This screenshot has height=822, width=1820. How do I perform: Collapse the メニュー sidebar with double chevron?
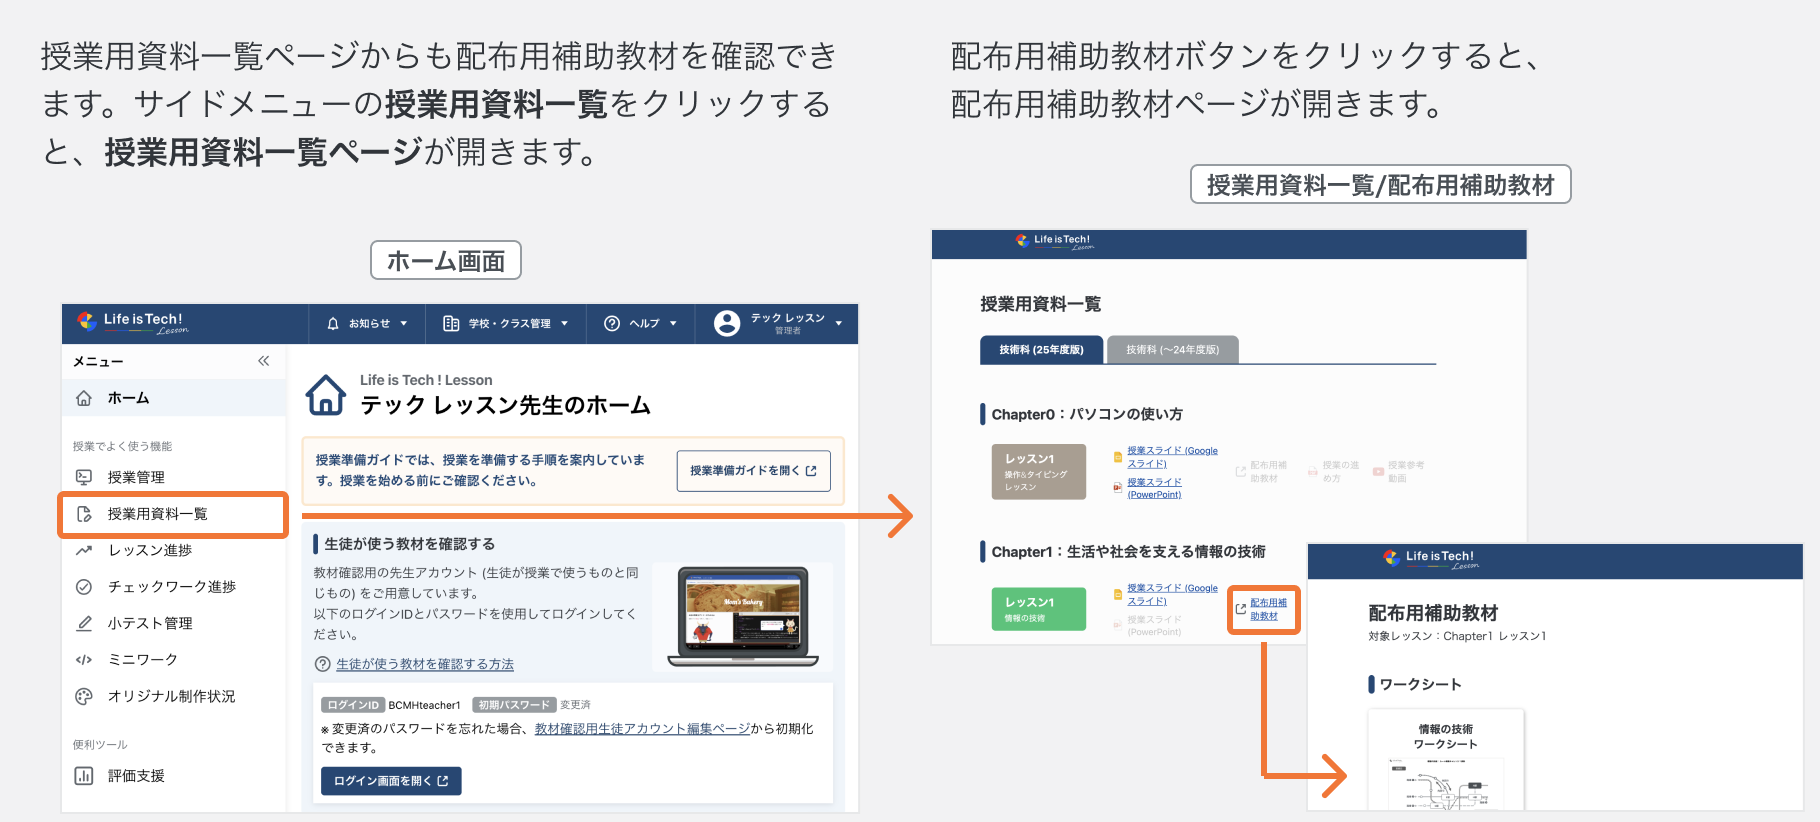coord(263,361)
